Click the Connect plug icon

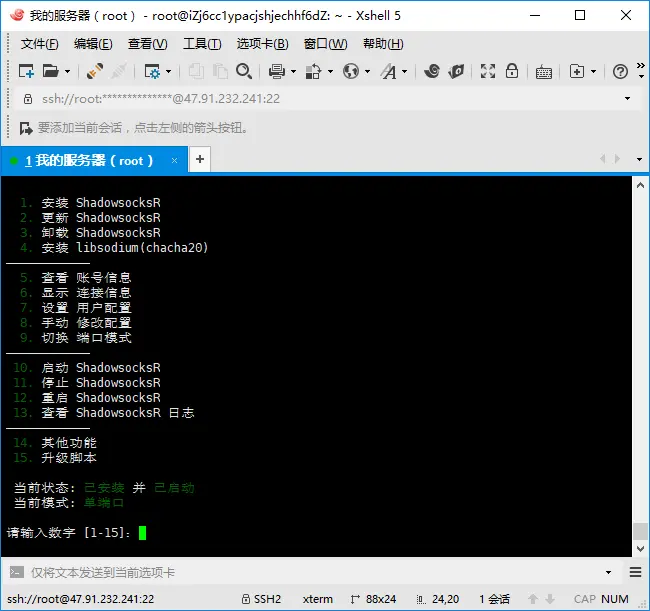(x=95, y=71)
